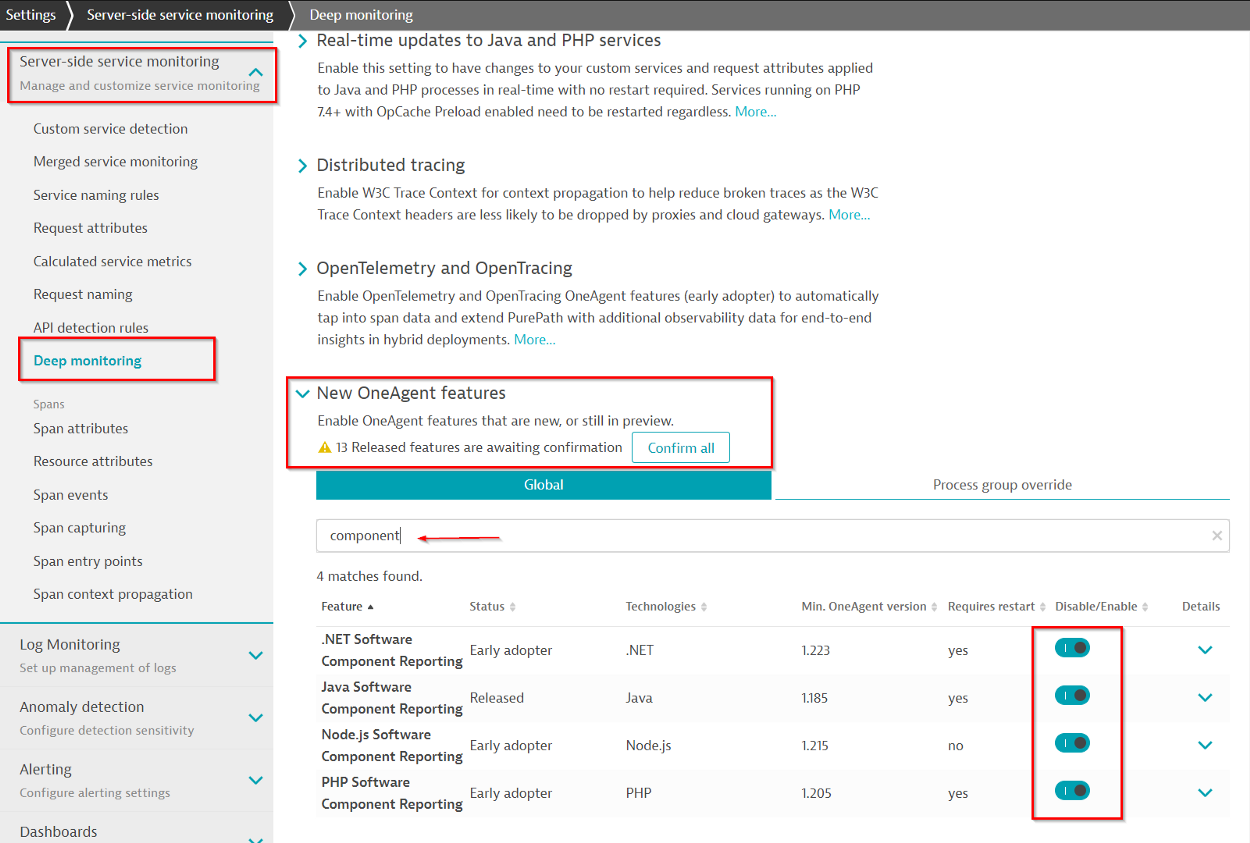The height and width of the screenshot is (843, 1250).
Task: Open Span entry points page
Action: (x=88, y=562)
